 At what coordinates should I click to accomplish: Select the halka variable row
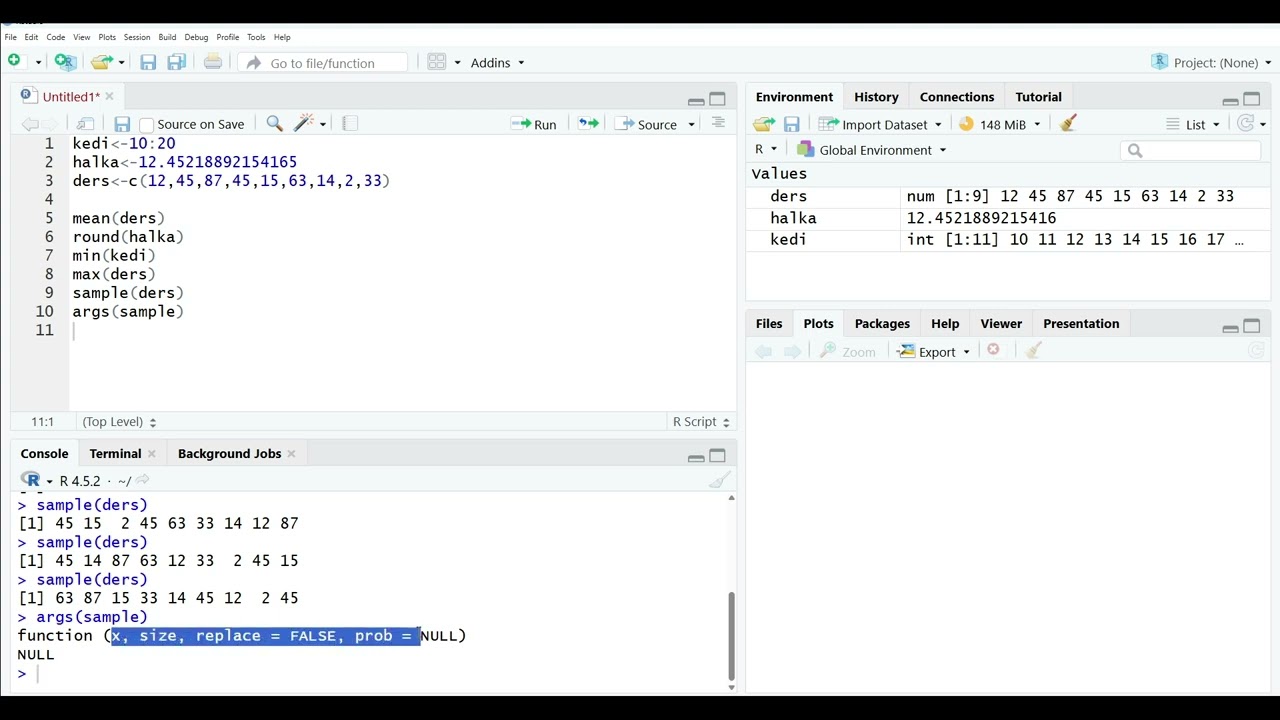point(1008,218)
